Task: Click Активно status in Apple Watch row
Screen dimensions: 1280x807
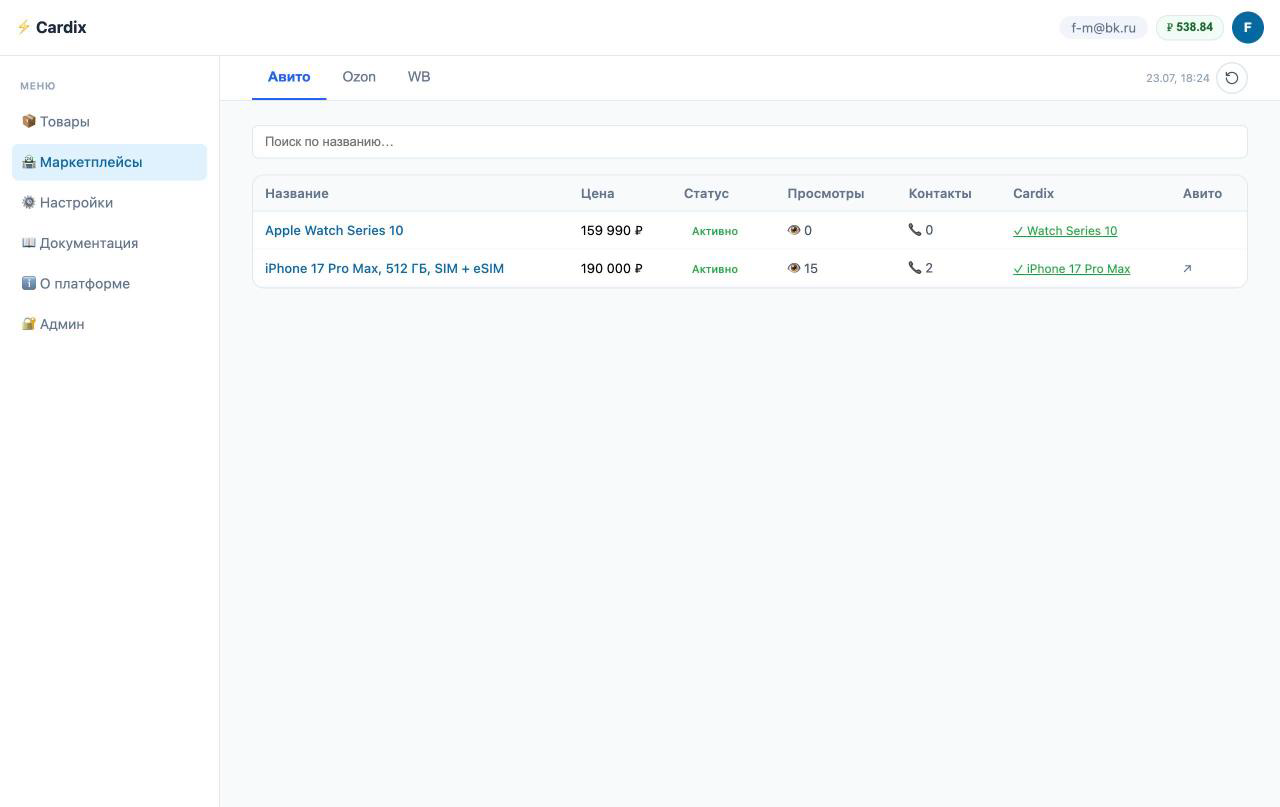Action: click(715, 231)
